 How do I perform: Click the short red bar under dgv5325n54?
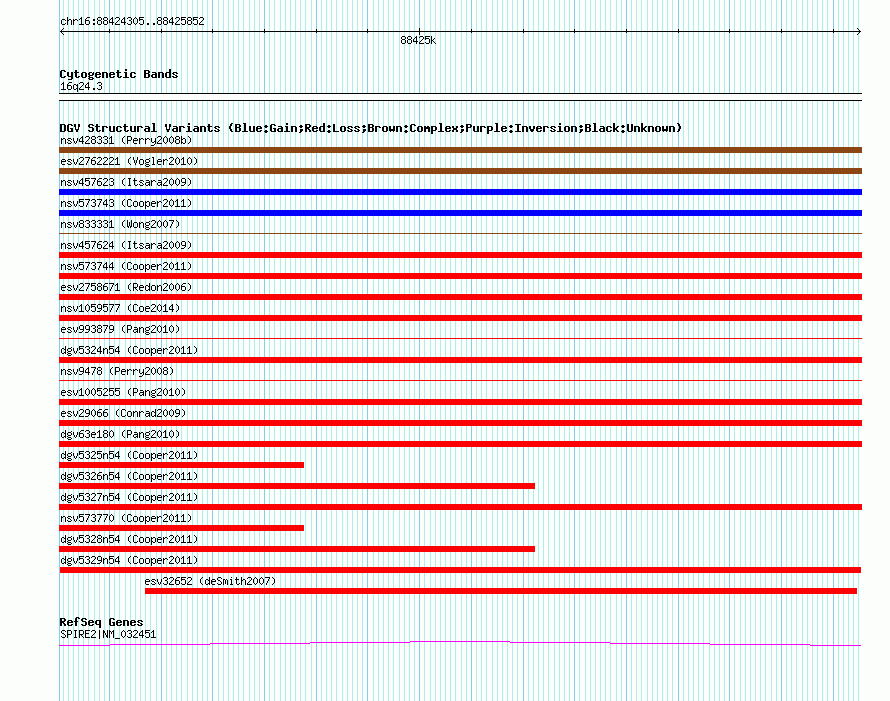[x=182, y=465]
